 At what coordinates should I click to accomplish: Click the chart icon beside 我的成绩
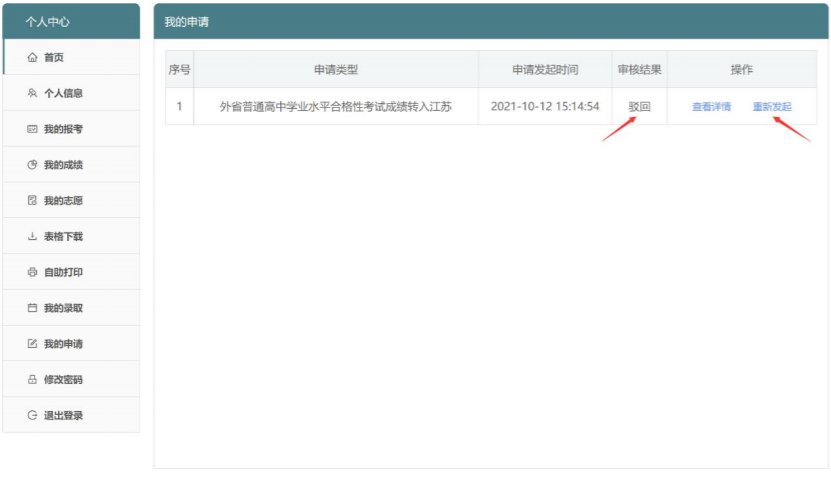coord(32,165)
